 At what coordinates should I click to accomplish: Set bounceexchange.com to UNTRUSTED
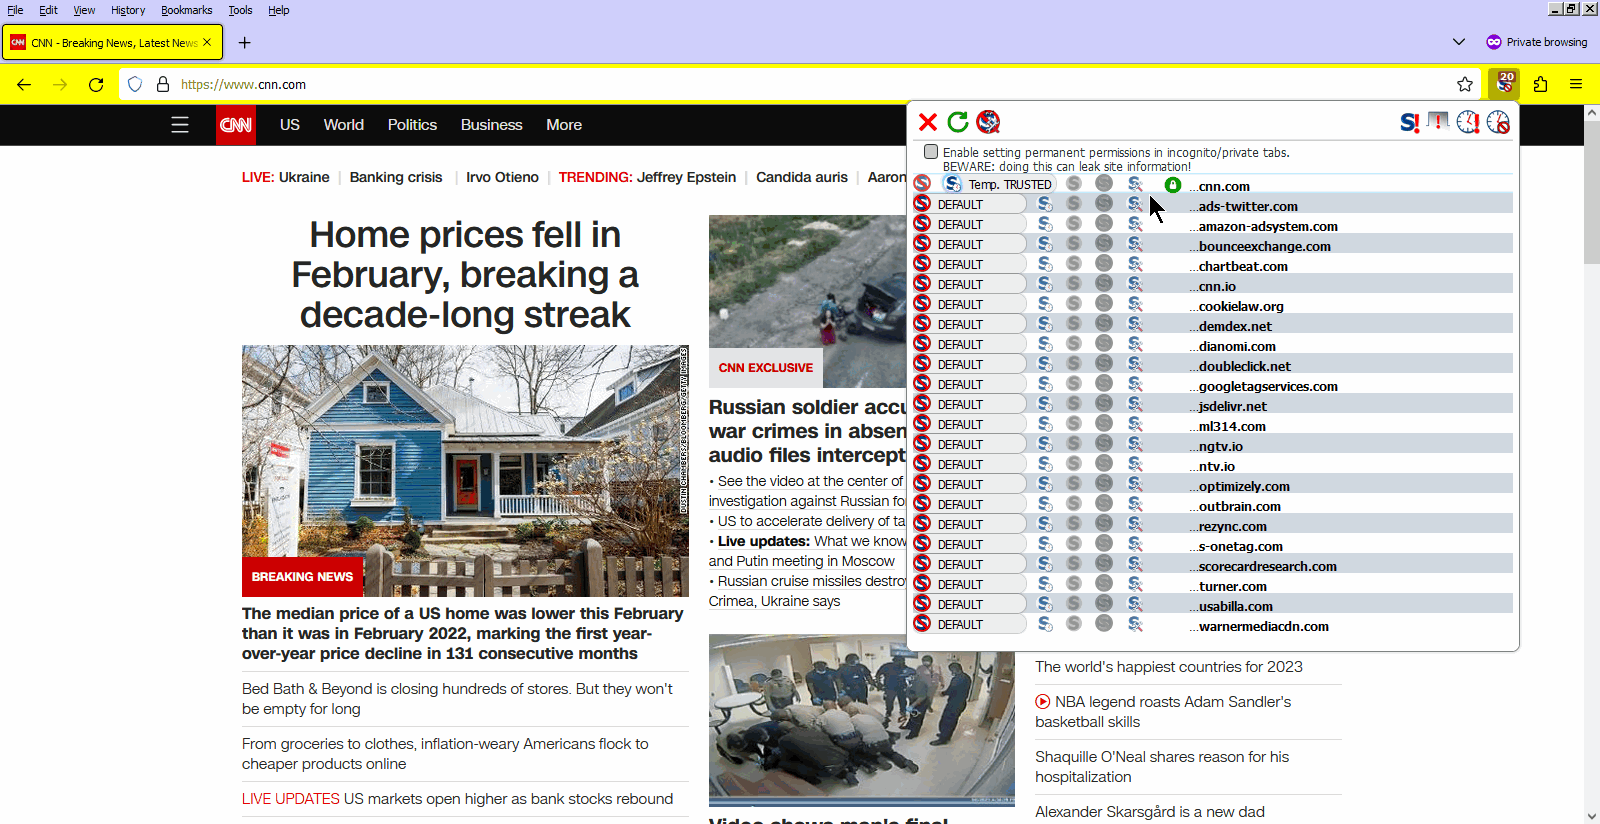click(x=1104, y=244)
